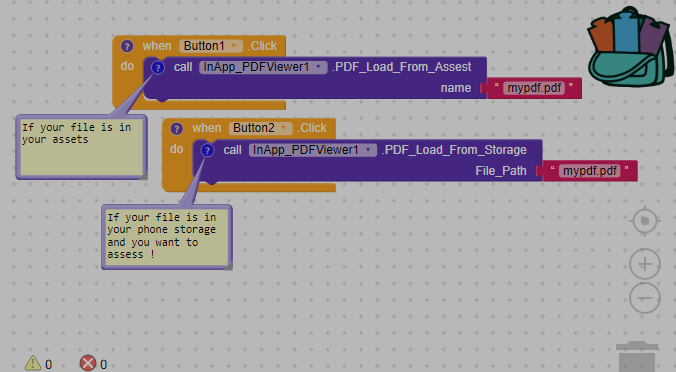Viewport: 676px width, 372px height.
Task: Open the Button1 component dropdown
Action: pyautogui.click(x=211, y=46)
